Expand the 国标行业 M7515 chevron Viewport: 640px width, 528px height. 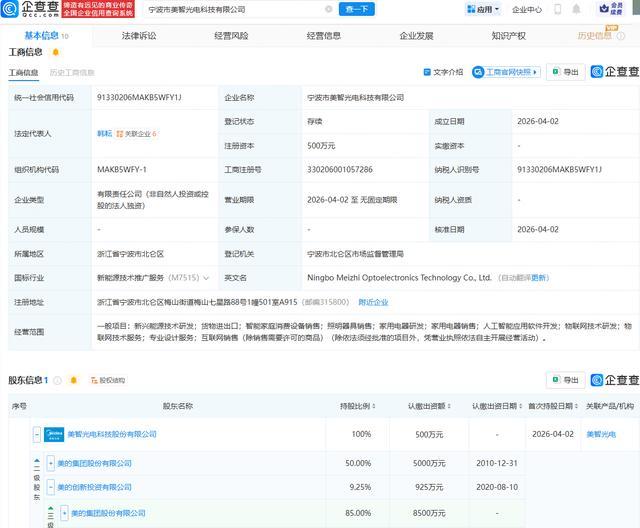[206, 278]
